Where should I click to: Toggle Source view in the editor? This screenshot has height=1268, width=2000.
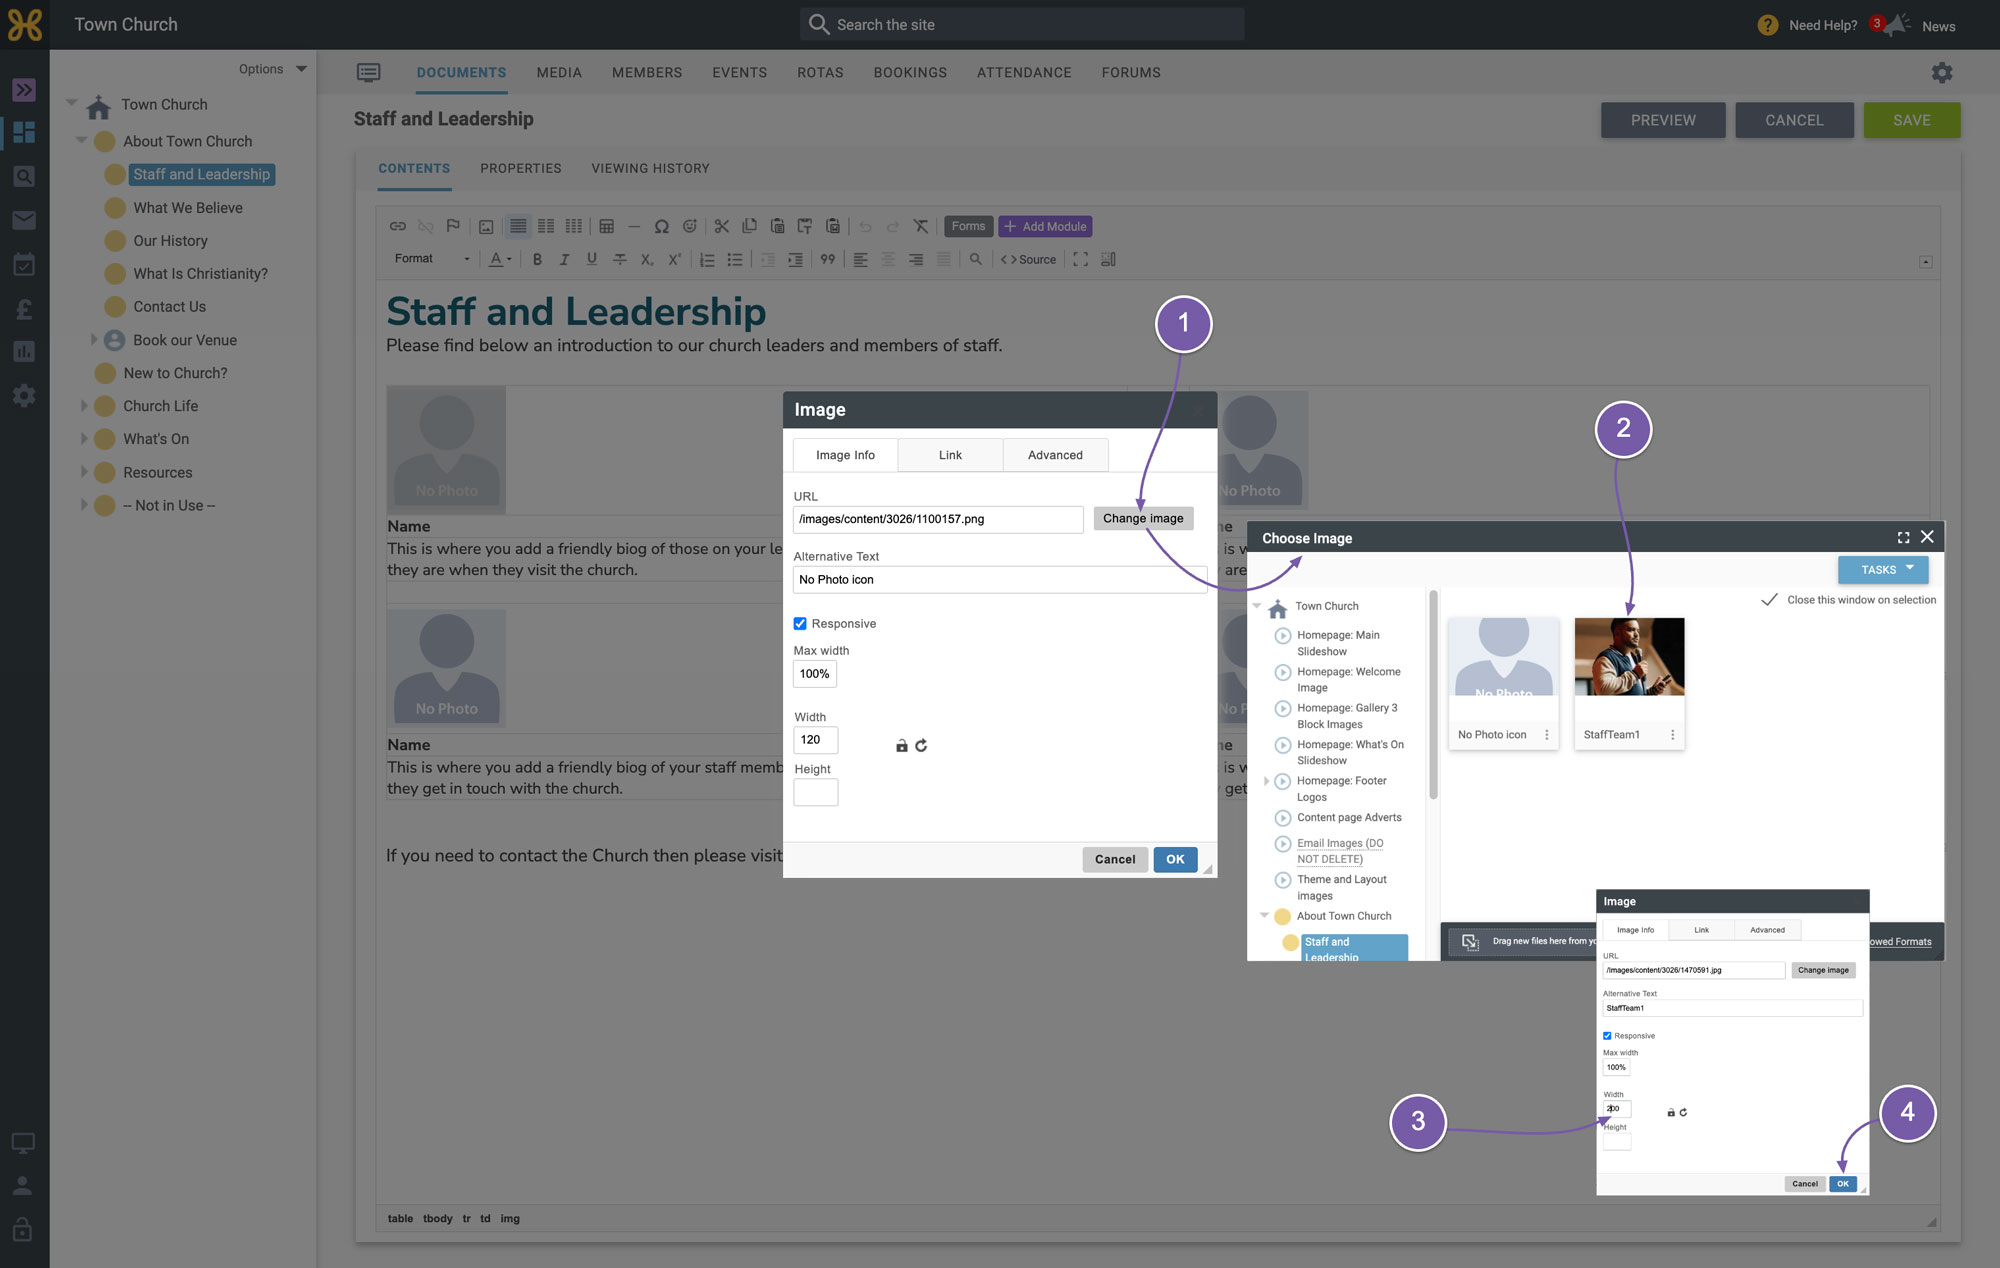[x=1029, y=259]
